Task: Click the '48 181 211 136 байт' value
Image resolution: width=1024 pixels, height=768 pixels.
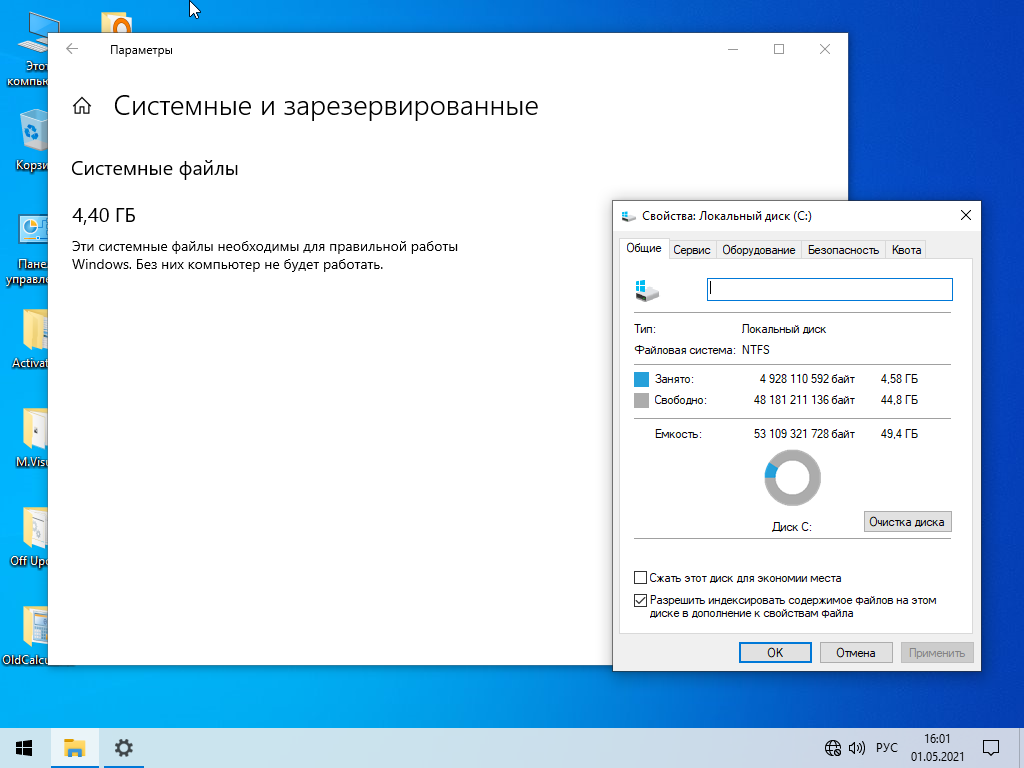Action: pyautogui.click(x=804, y=400)
